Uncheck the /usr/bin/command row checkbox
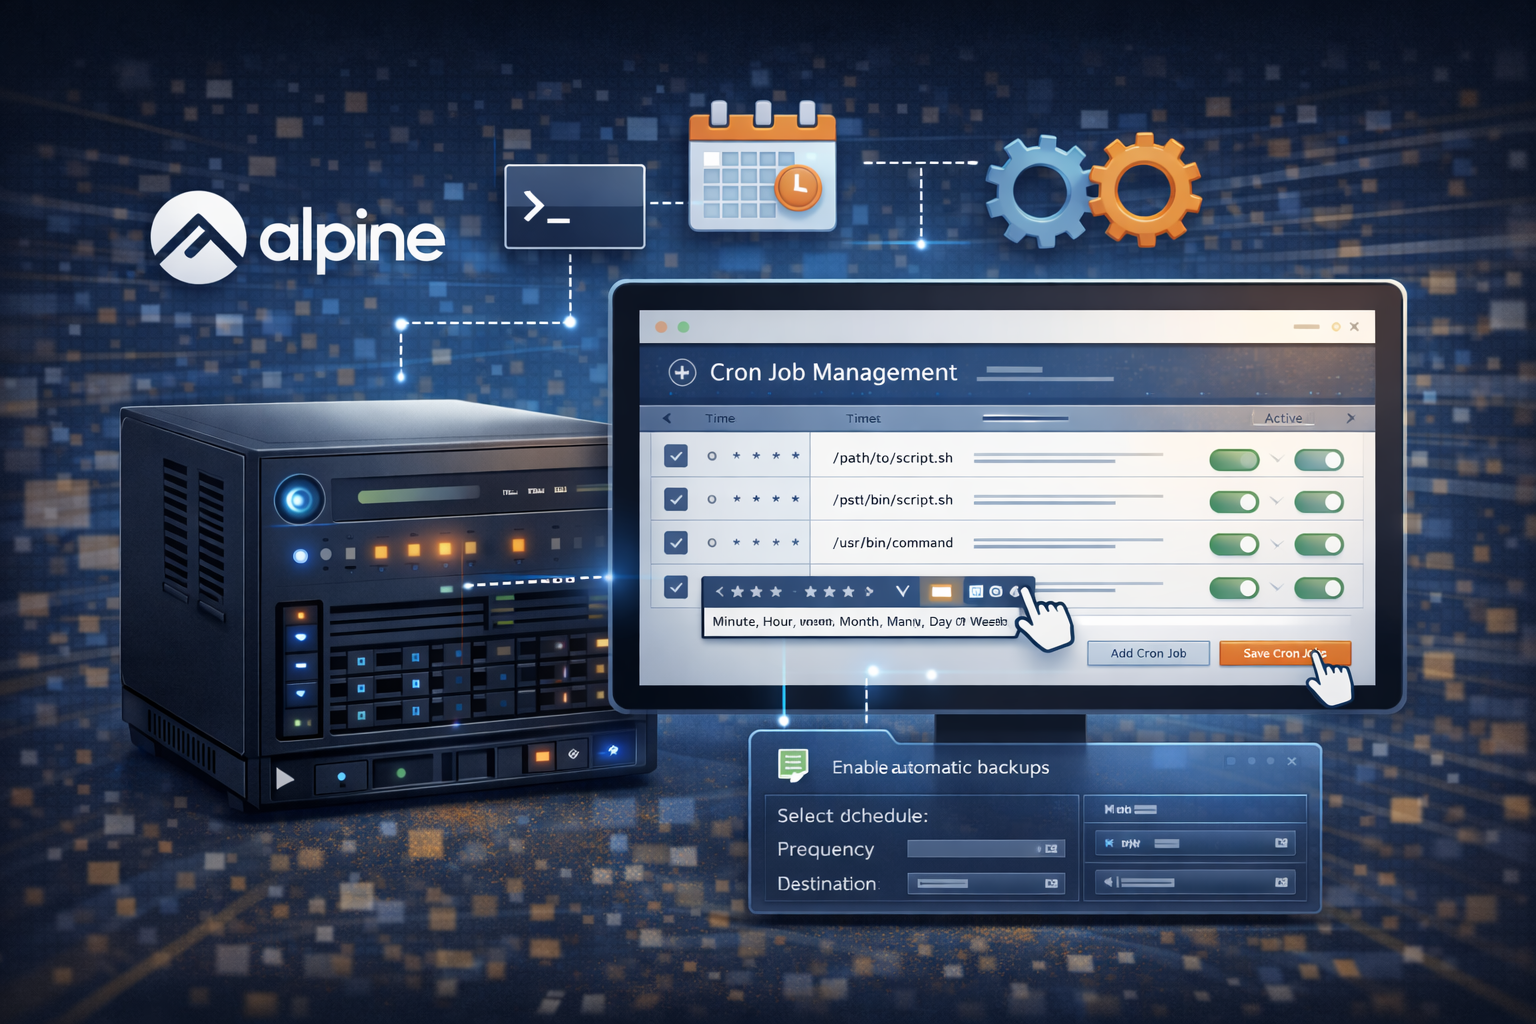The image size is (1536, 1024). [x=676, y=543]
